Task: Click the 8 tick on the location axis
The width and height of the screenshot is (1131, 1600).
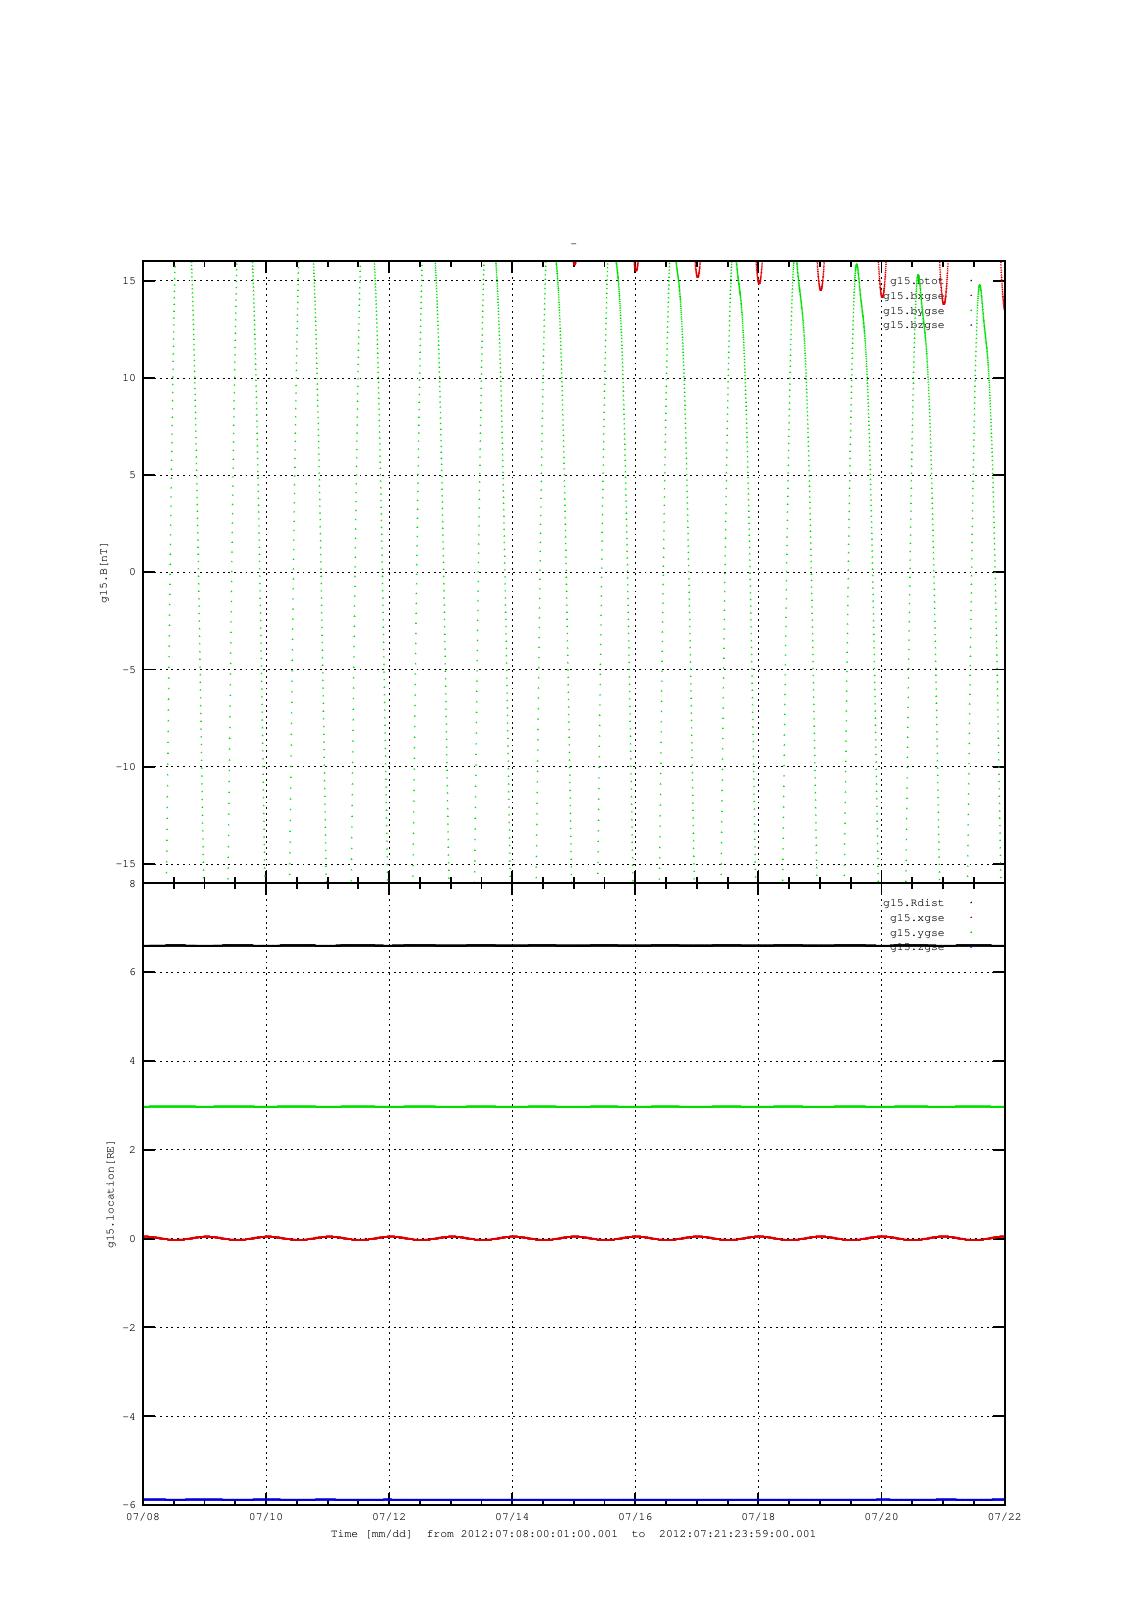Action: [x=132, y=884]
